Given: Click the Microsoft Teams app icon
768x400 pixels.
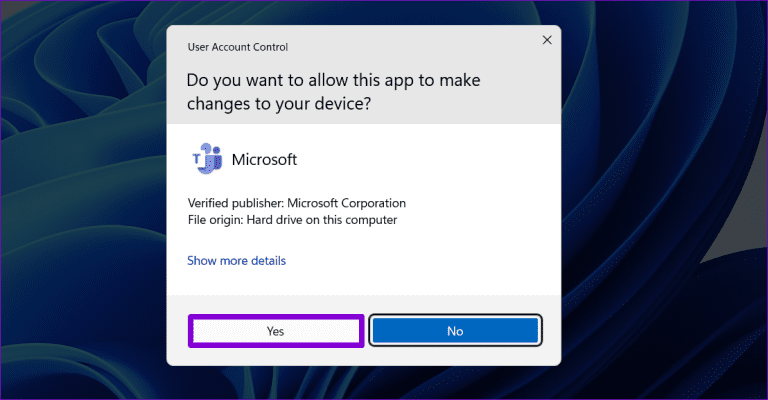Looking at the screenshot, I should [x=207, y=159].
